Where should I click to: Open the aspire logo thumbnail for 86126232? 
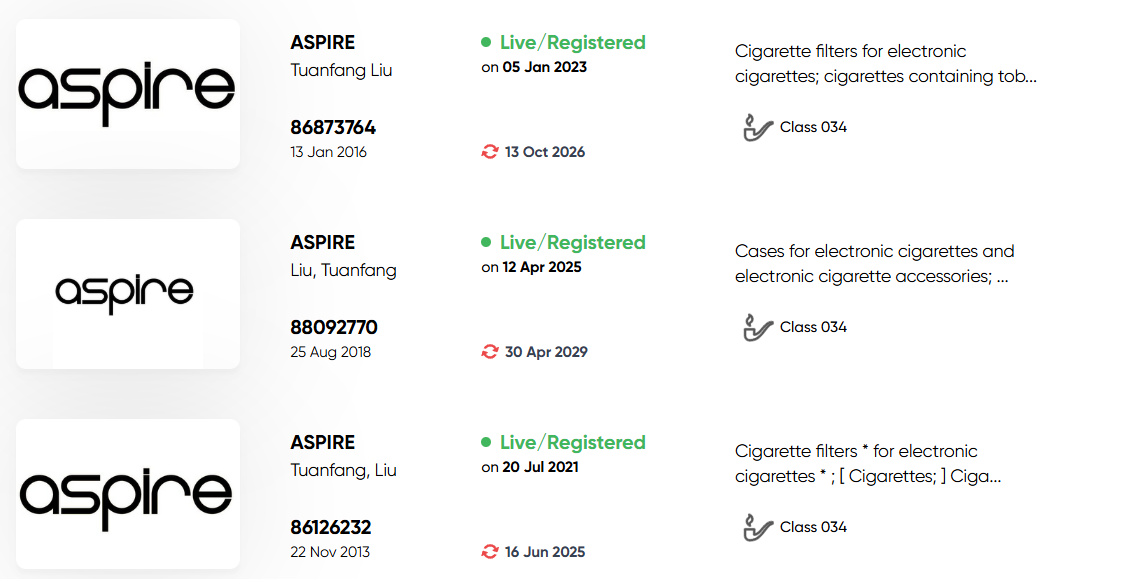tap(128, 494)
